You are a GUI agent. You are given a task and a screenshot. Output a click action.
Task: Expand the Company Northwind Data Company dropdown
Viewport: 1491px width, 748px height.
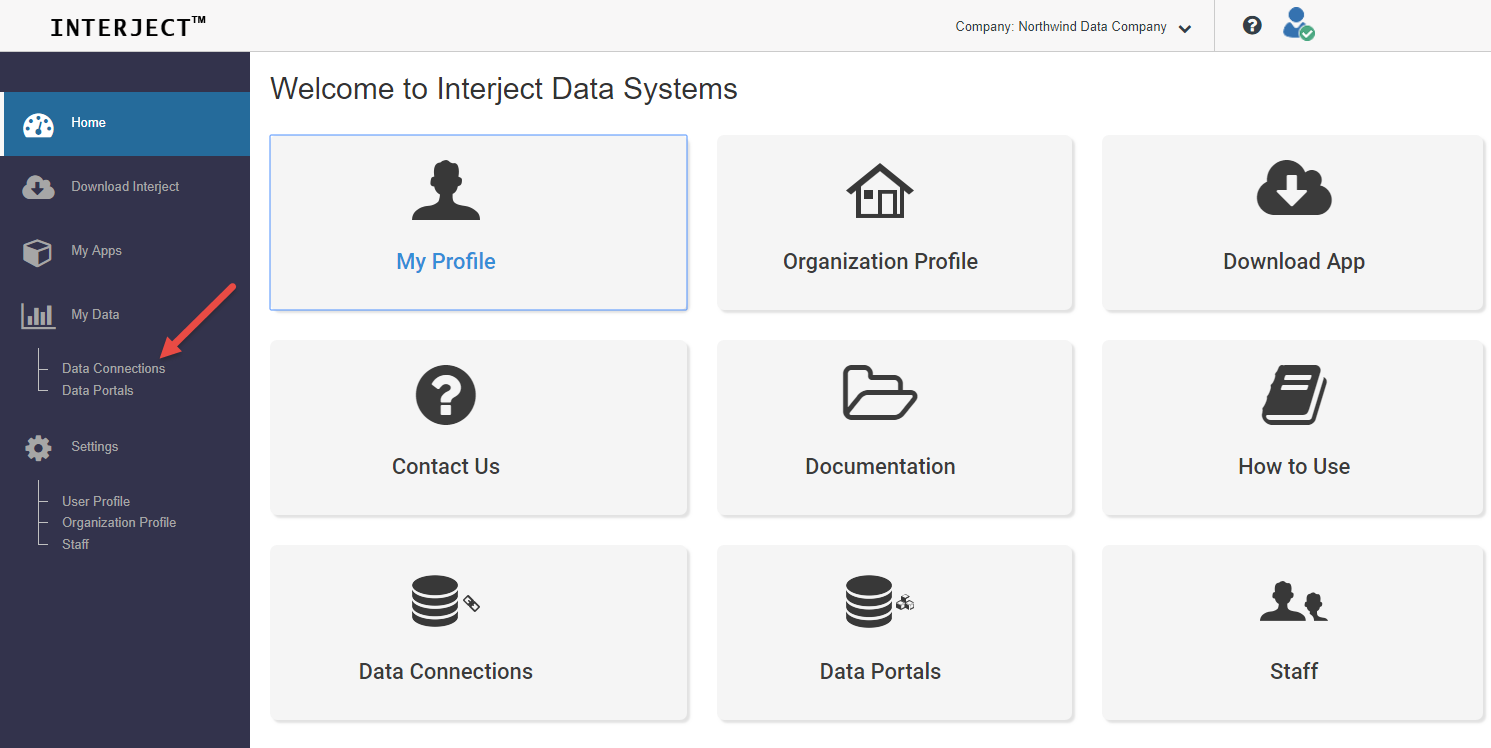click(x=1073, y=27)
